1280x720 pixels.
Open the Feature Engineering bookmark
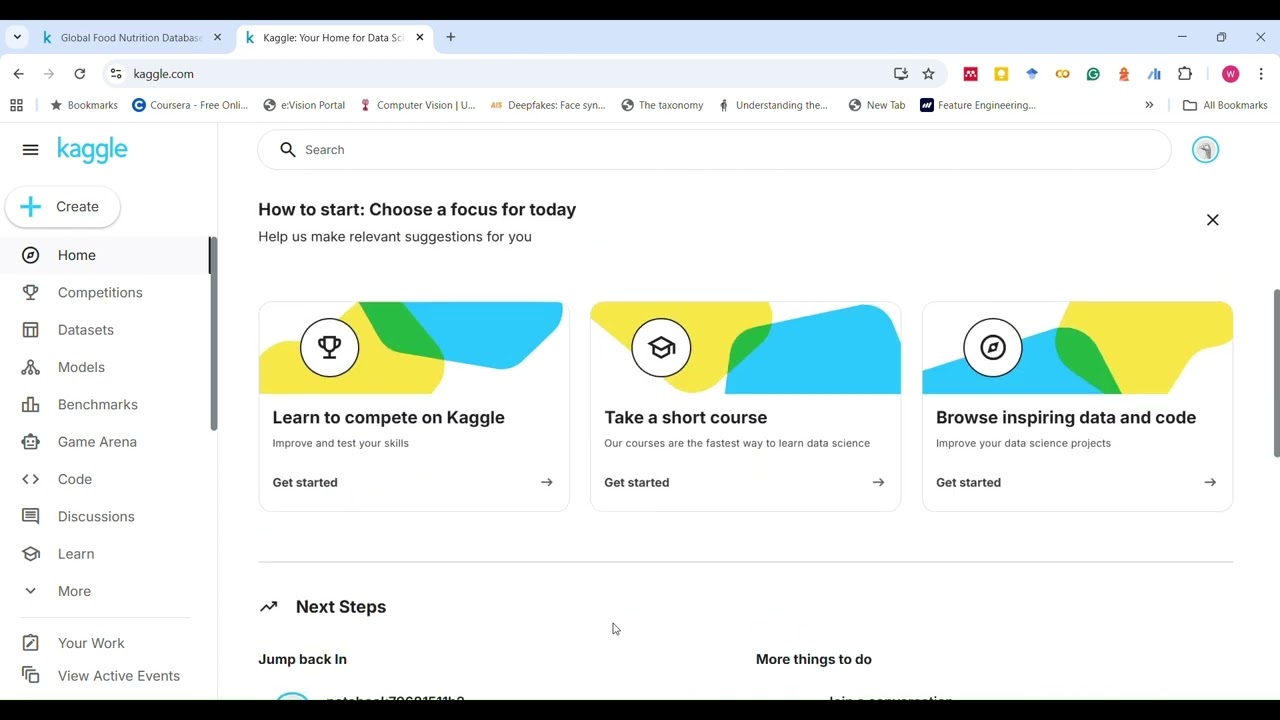pos(978,105)
